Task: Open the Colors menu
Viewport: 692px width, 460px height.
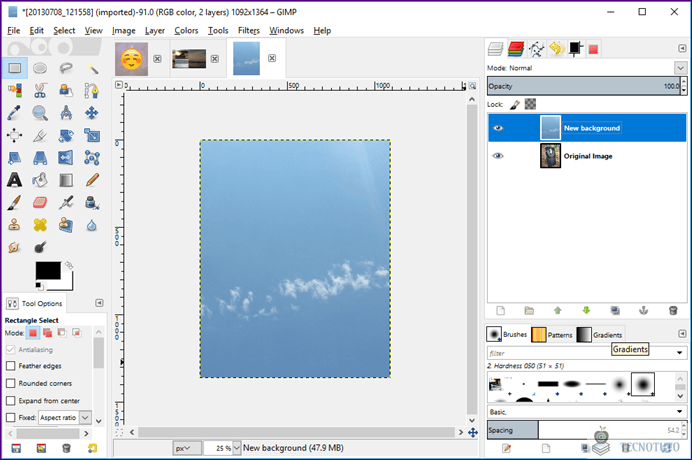Action: [186, 30]
